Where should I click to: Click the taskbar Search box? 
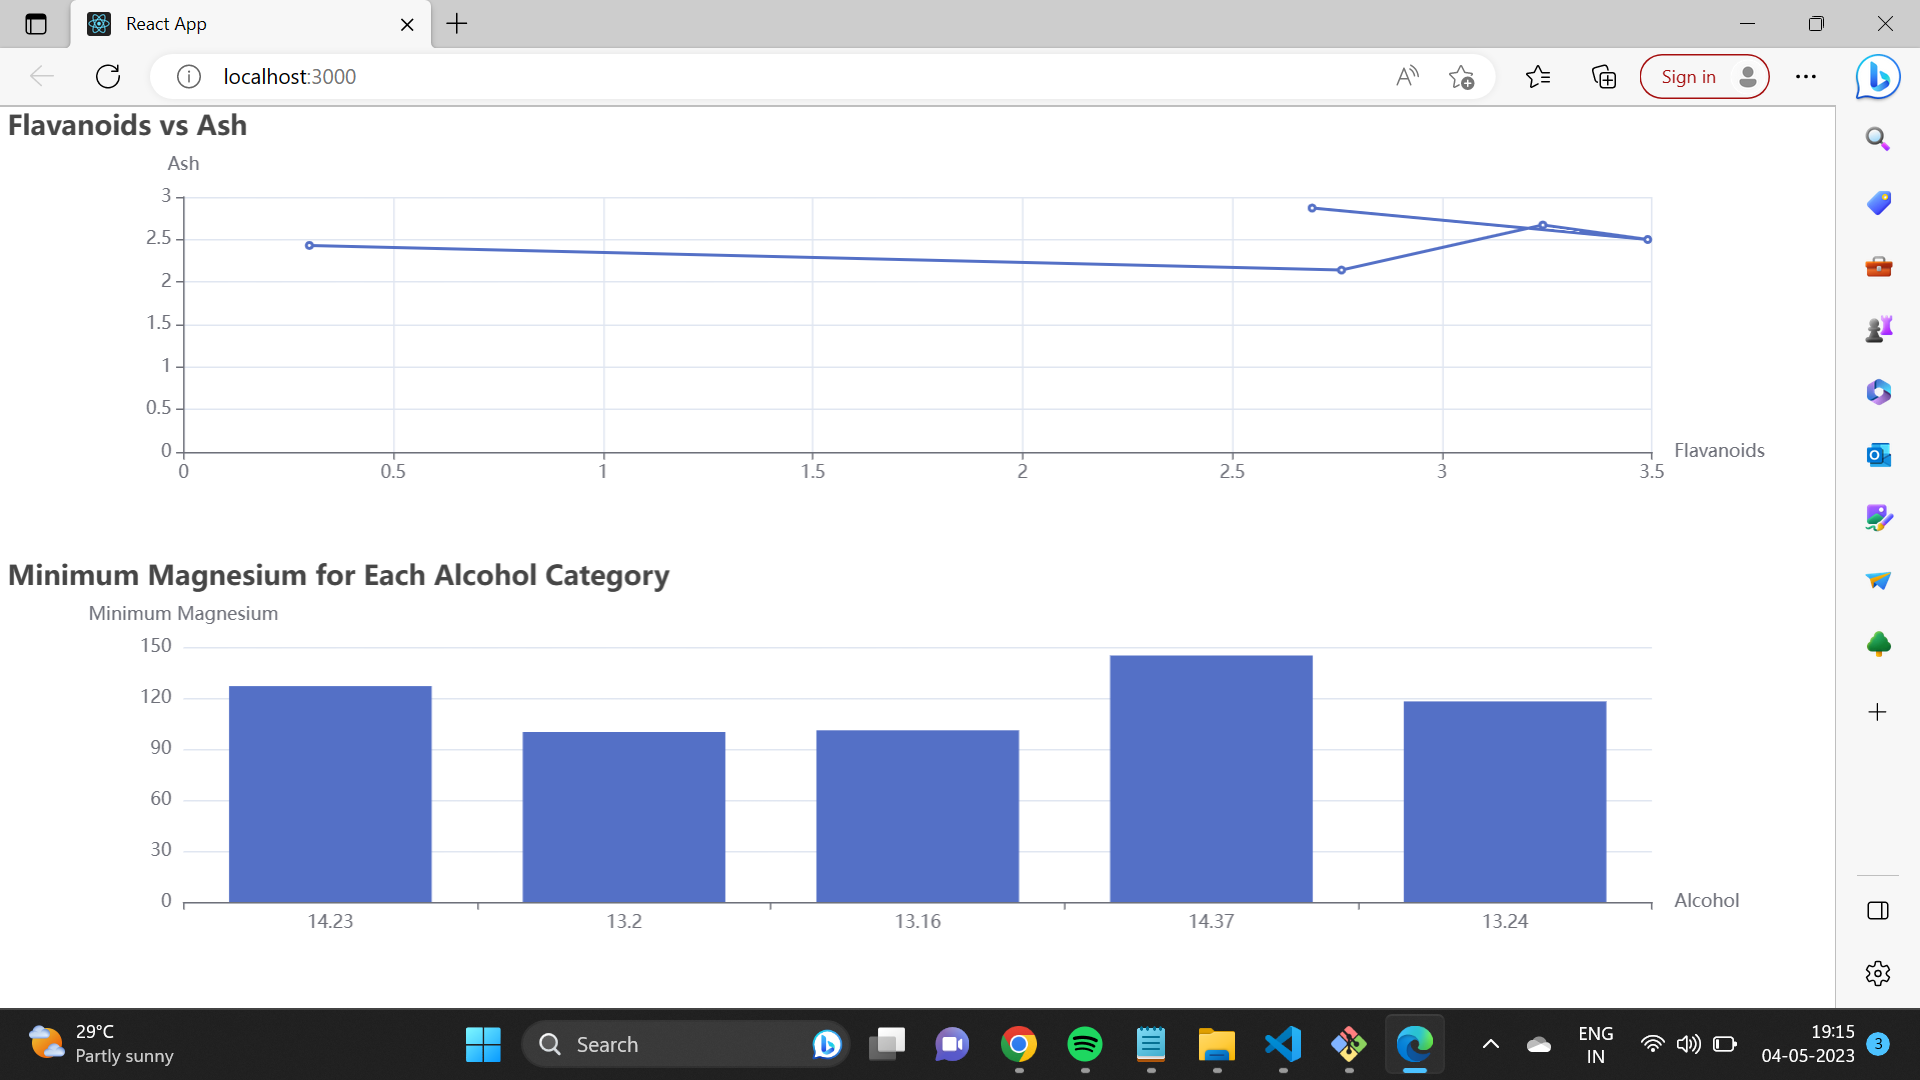[686, 1044]
